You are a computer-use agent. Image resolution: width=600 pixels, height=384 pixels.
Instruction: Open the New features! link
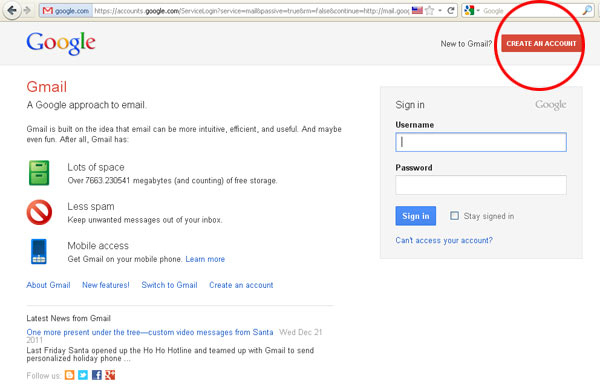[x=106, y=285]
